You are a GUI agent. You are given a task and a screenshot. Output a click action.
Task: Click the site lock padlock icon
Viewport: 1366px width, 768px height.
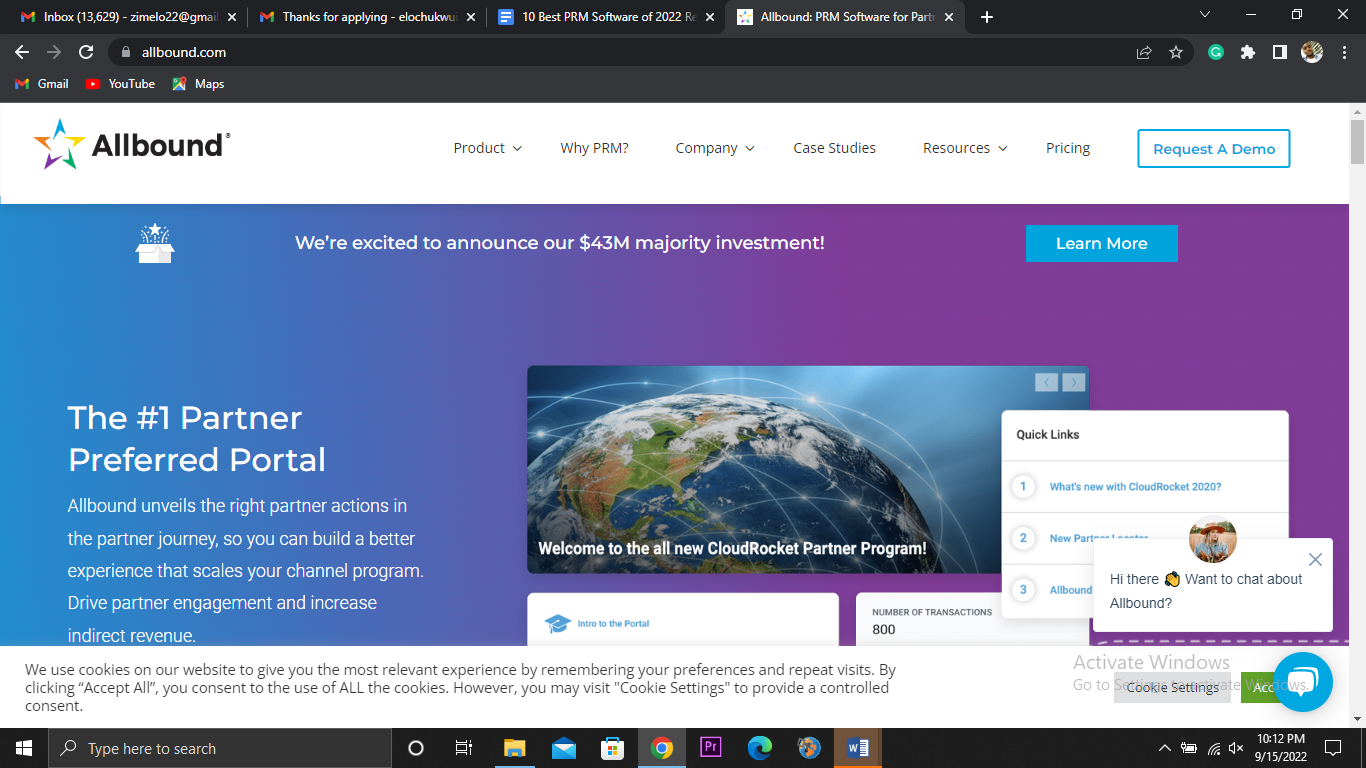(125, 52)
